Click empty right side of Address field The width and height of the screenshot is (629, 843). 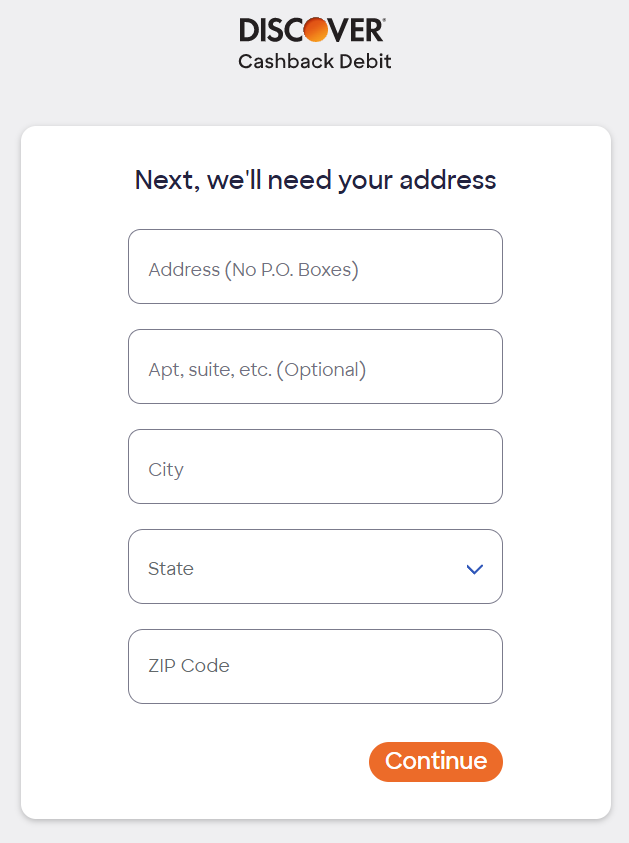tap(430, 267)
